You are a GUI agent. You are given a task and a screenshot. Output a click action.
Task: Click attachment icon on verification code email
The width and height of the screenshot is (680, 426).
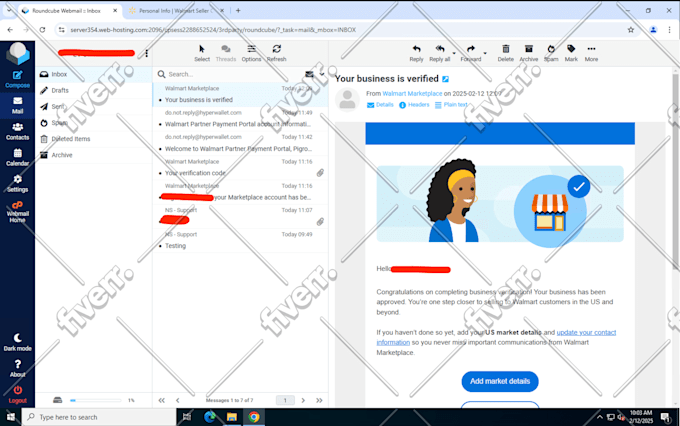tap(320, 173)
